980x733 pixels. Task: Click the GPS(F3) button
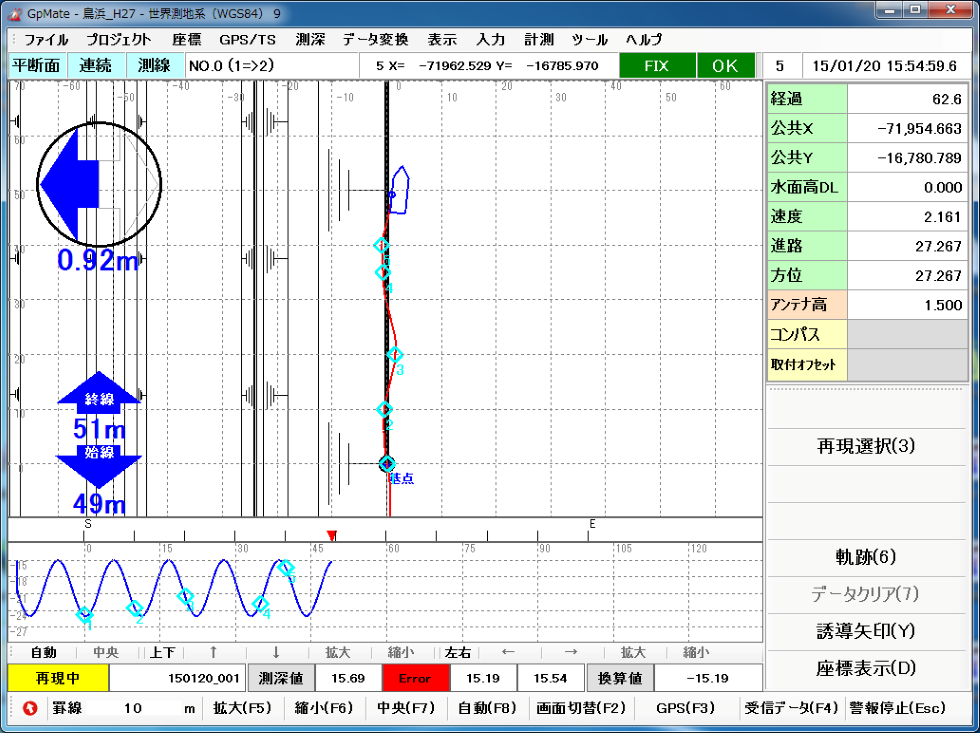click(x=685, y=708)
